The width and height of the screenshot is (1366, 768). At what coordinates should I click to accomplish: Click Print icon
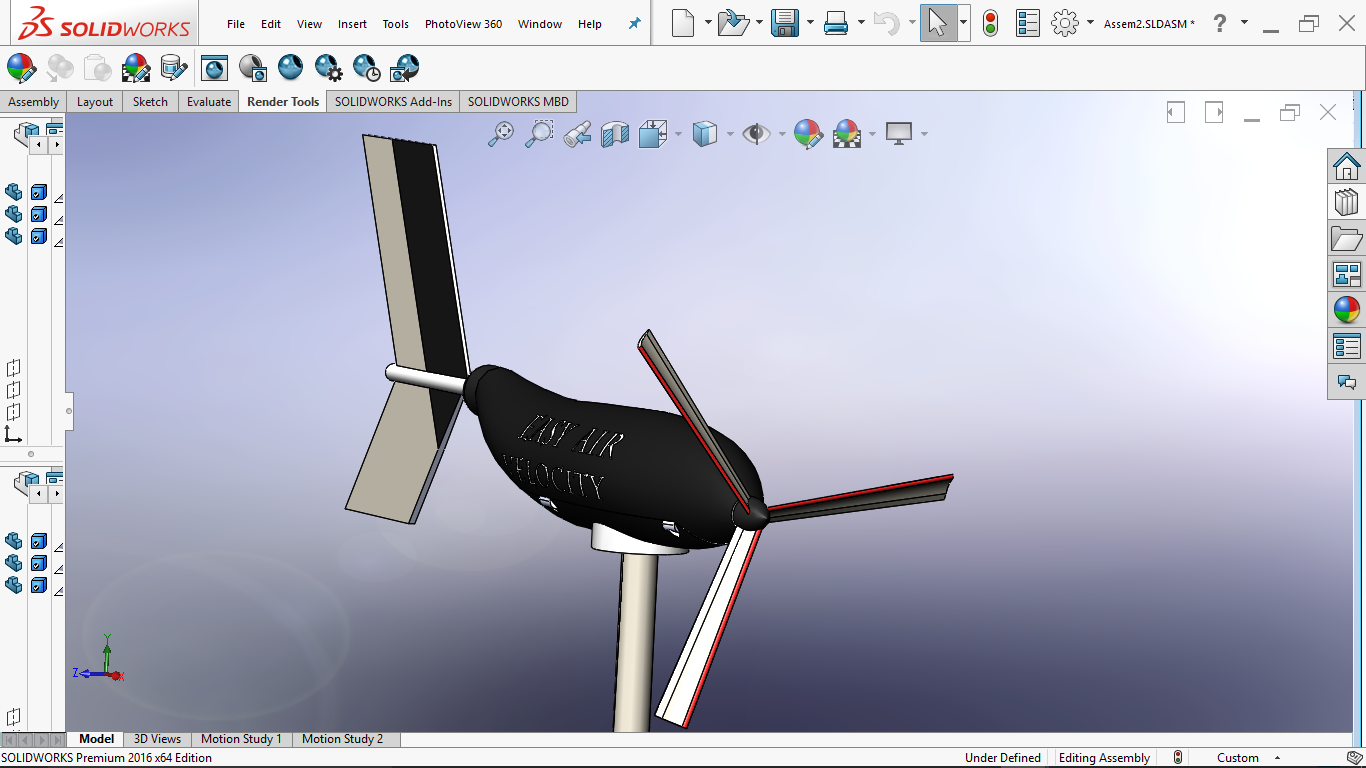836,23
